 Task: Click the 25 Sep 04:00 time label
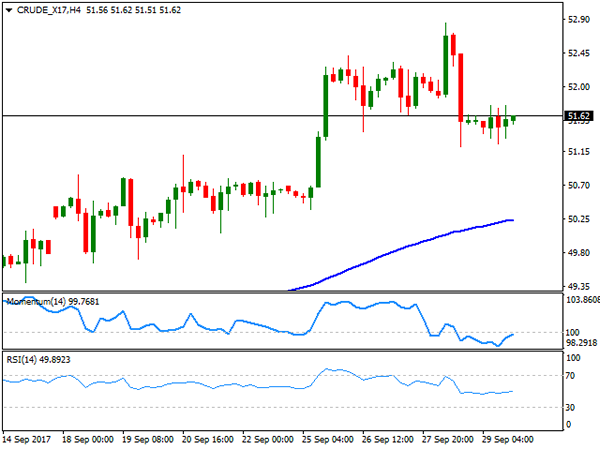328,439
